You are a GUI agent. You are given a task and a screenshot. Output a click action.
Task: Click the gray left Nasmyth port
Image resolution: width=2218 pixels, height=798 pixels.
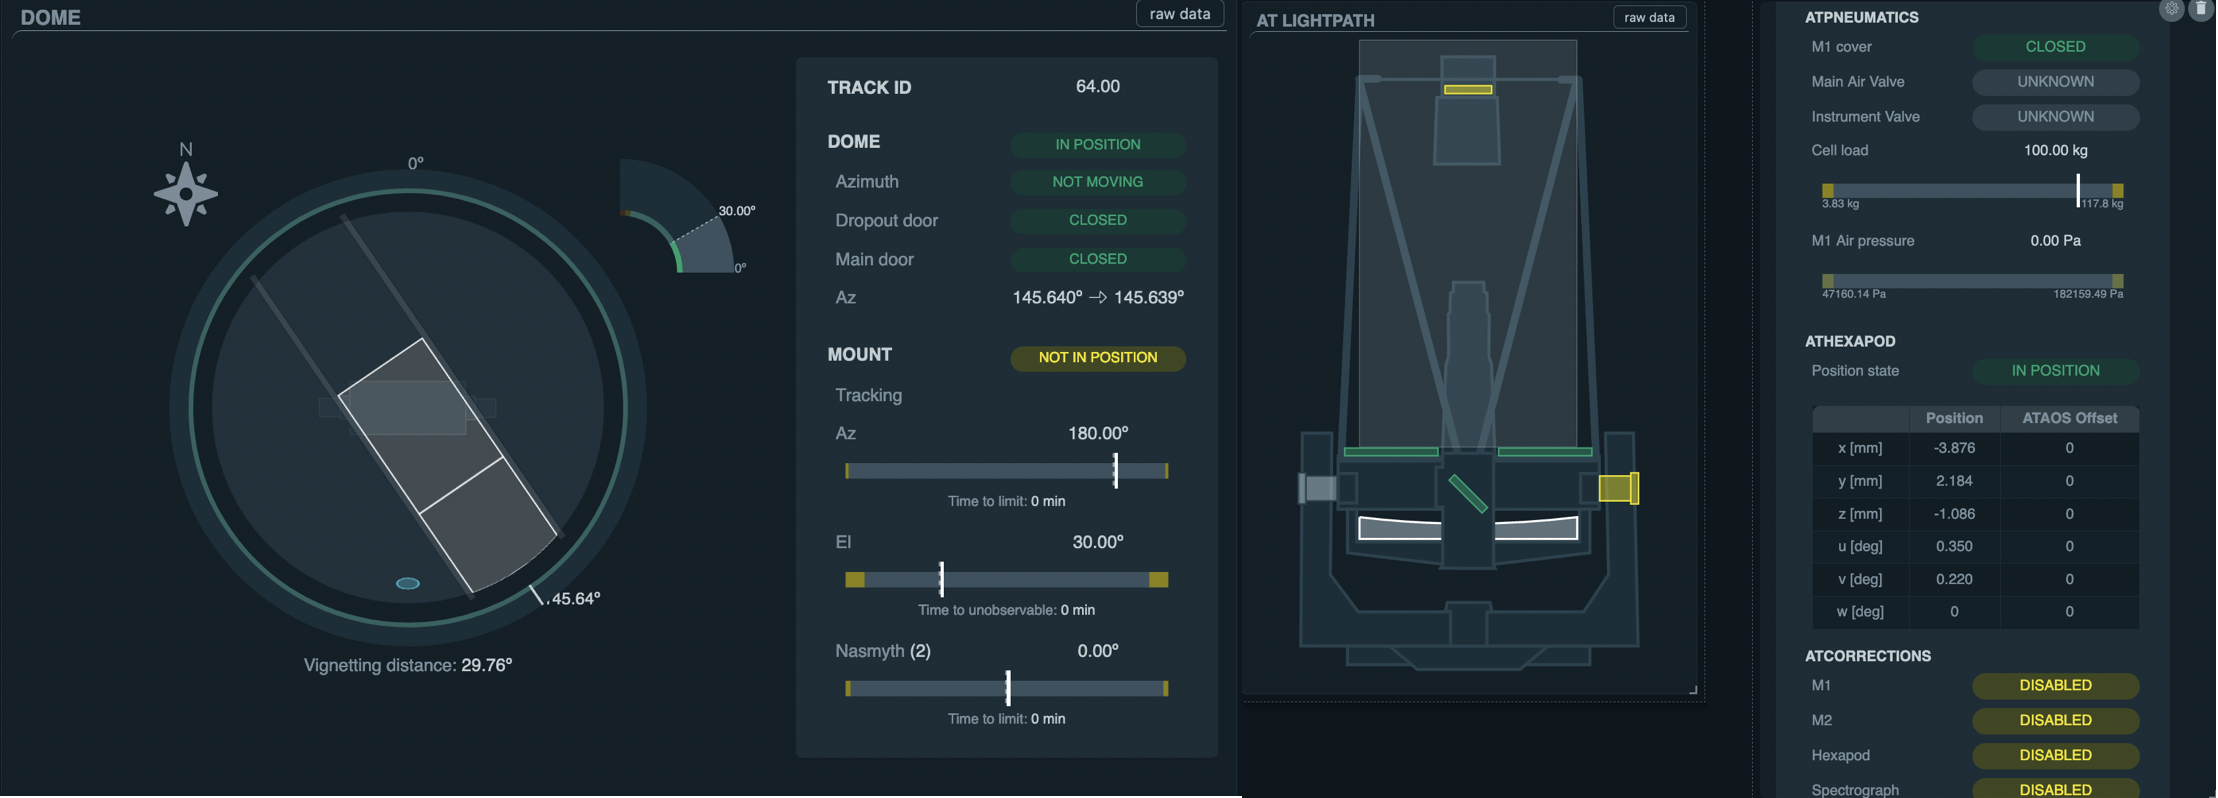1318,488
